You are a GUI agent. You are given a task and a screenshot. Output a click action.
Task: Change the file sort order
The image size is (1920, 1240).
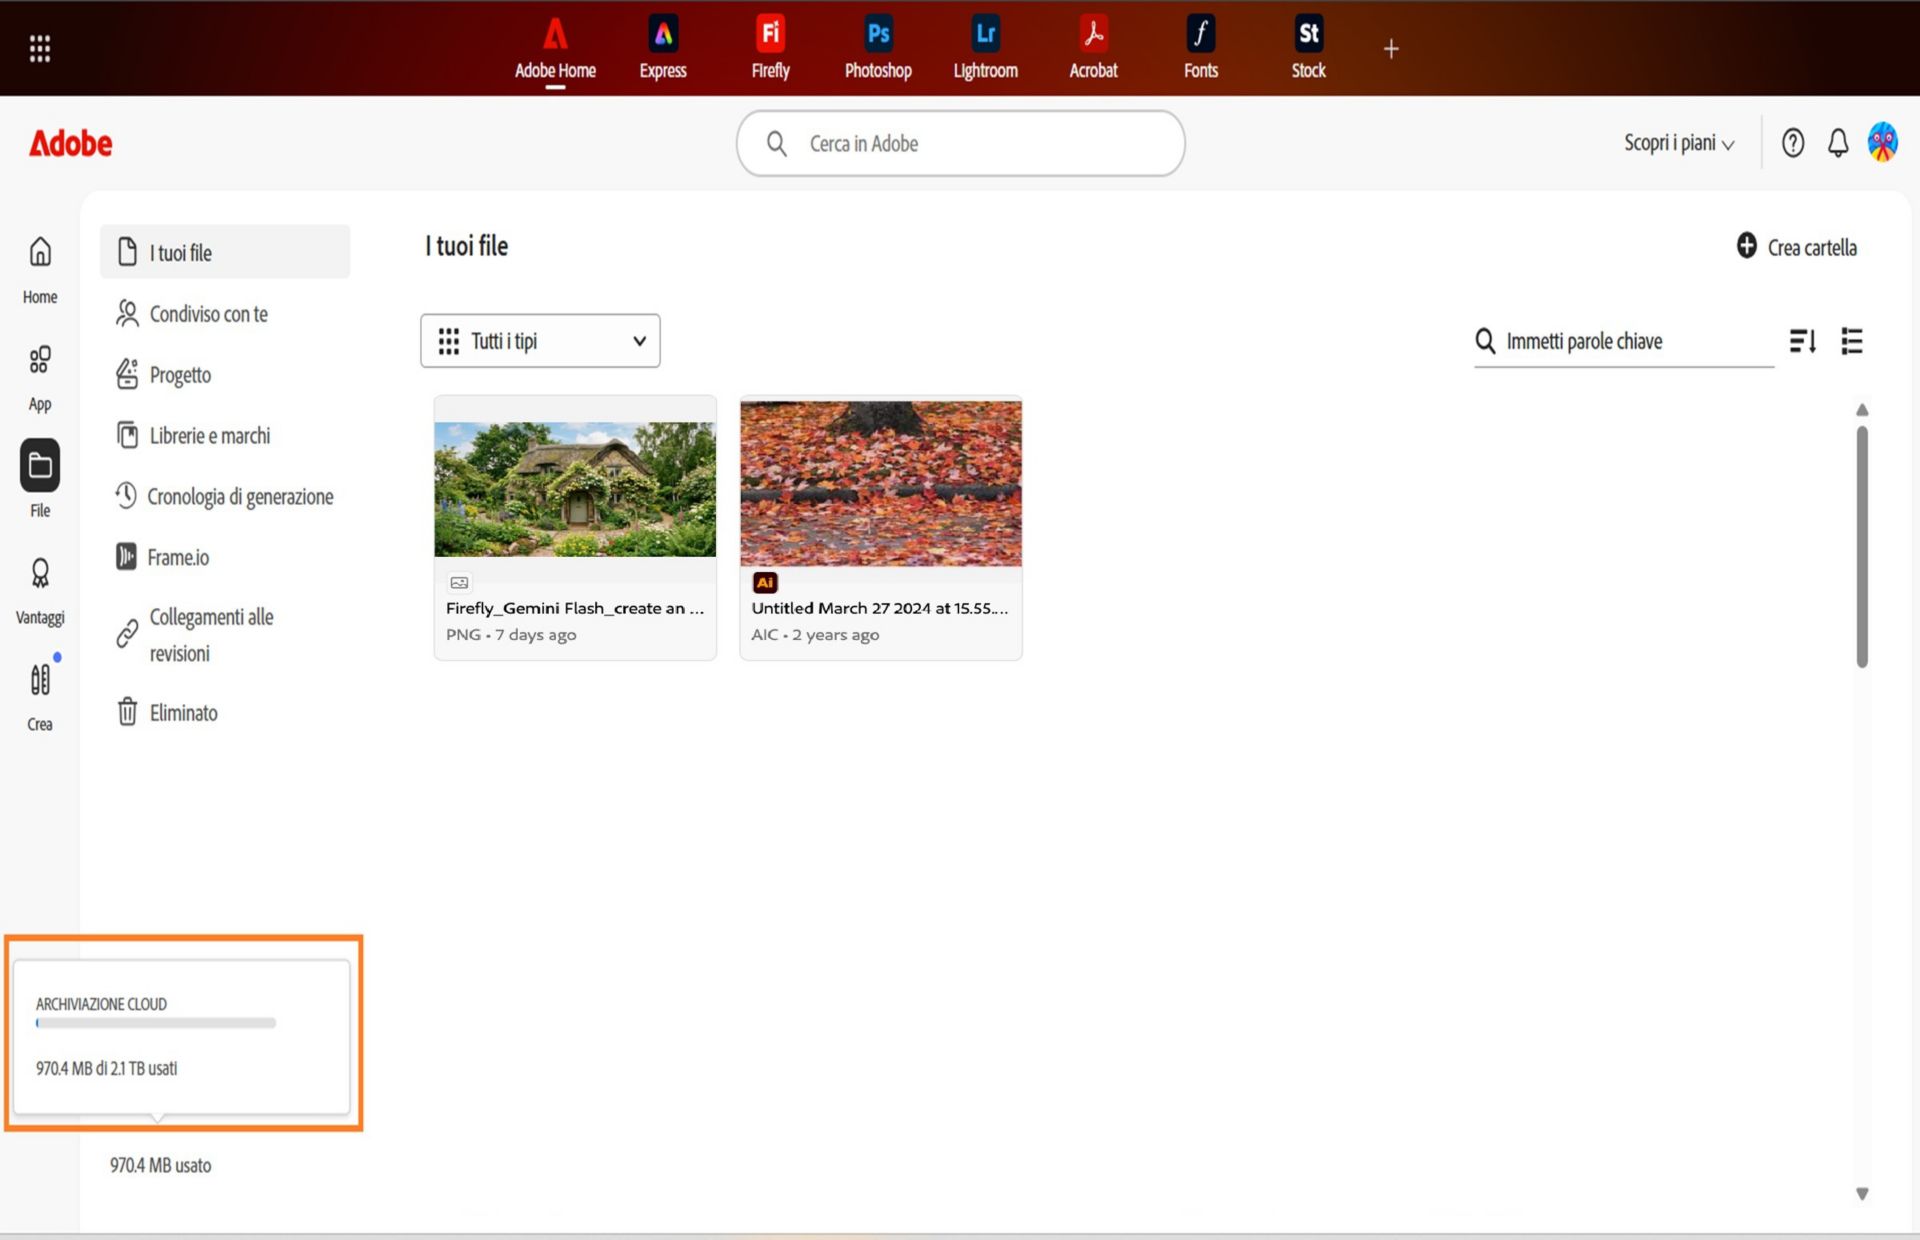pos(1803,341)
